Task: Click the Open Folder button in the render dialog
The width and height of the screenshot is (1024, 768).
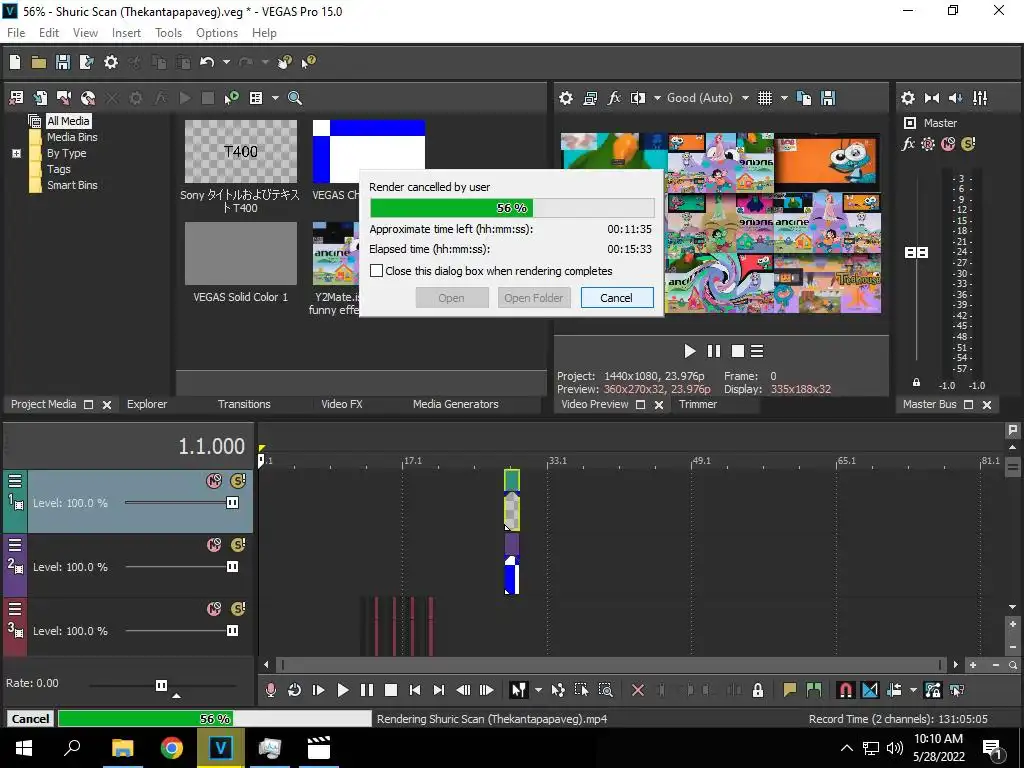Action: click(x=534, y=298)
